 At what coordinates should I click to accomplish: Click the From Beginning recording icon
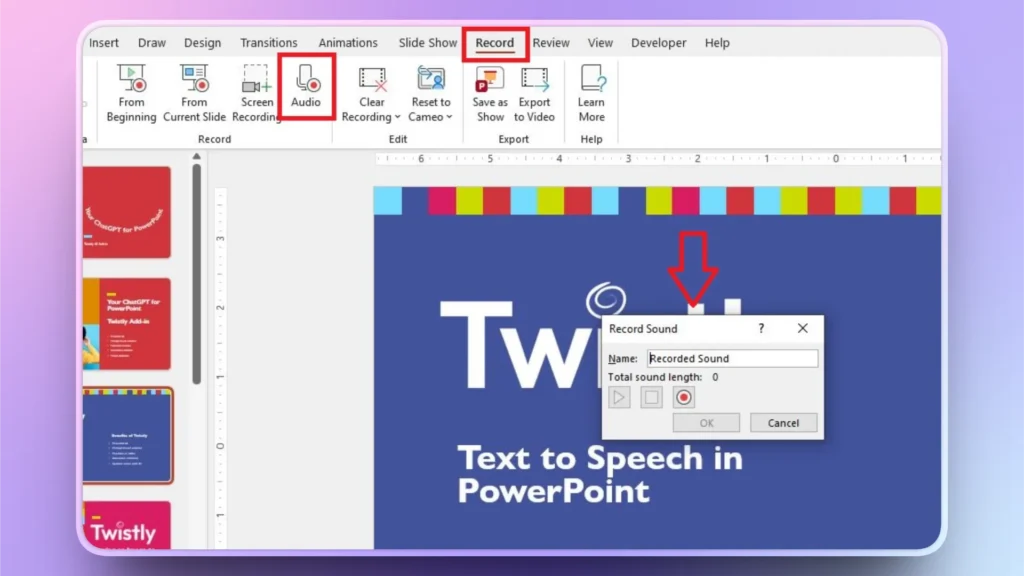tap(131, 88)
